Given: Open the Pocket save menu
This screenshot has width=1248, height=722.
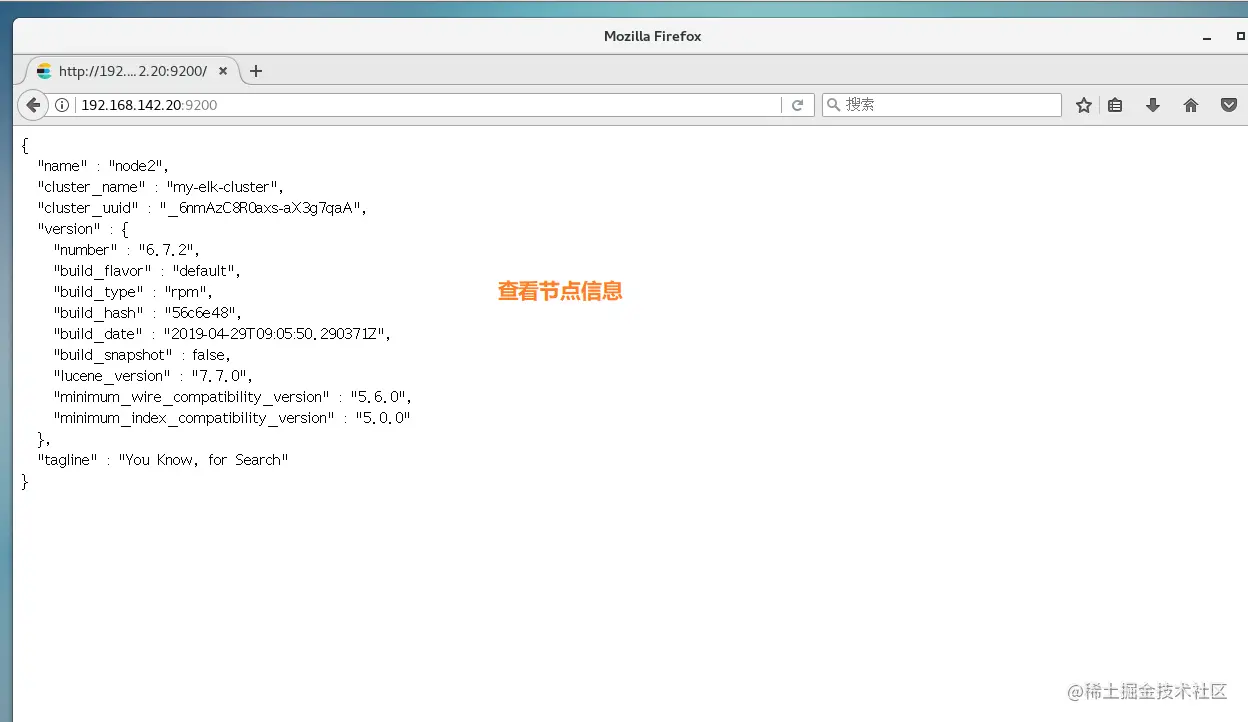Looking at the screenshot, I should pos(1229,104).
